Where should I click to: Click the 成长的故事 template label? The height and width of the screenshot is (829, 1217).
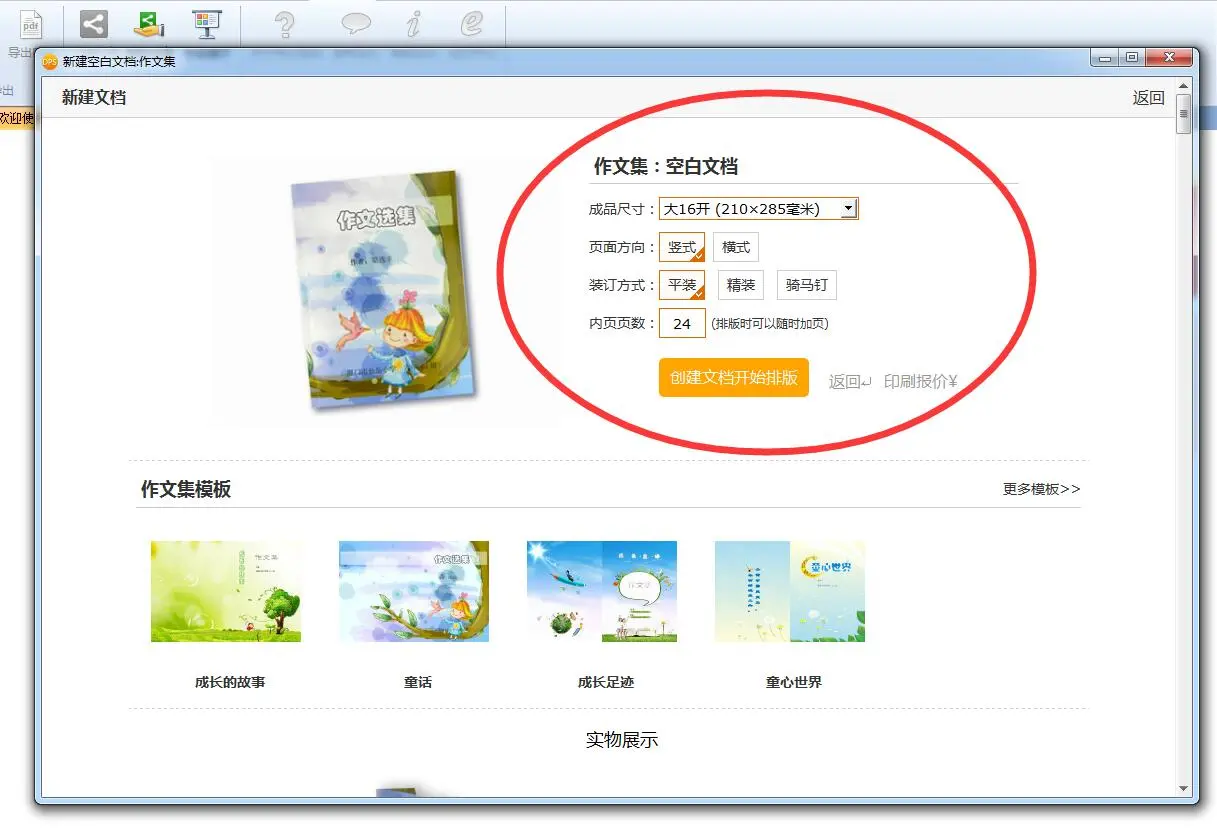pyautogui.click(x=230, y=682)
